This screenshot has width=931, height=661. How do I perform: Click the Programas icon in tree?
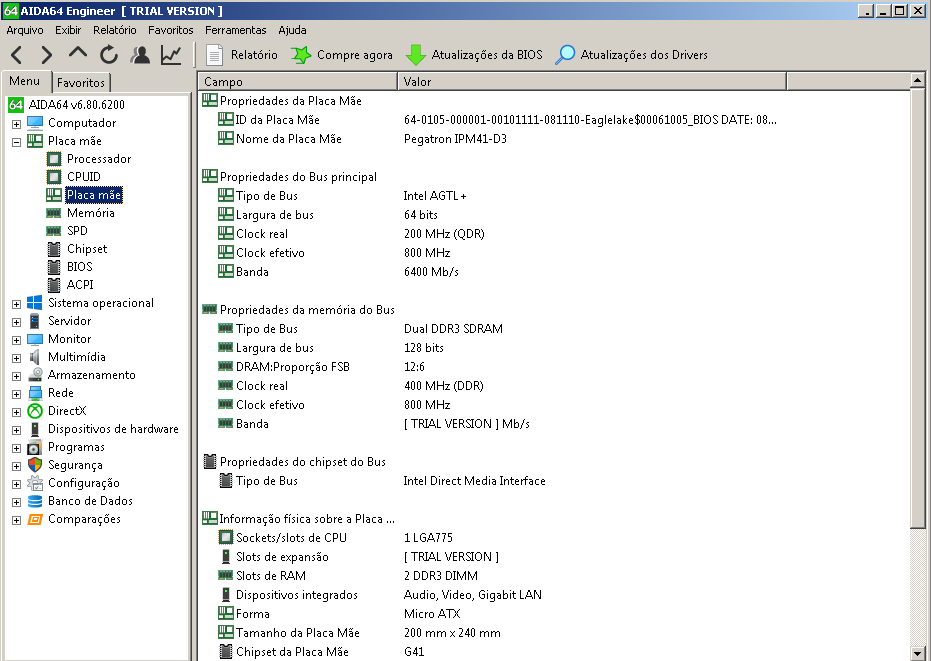tap(35, 447)
